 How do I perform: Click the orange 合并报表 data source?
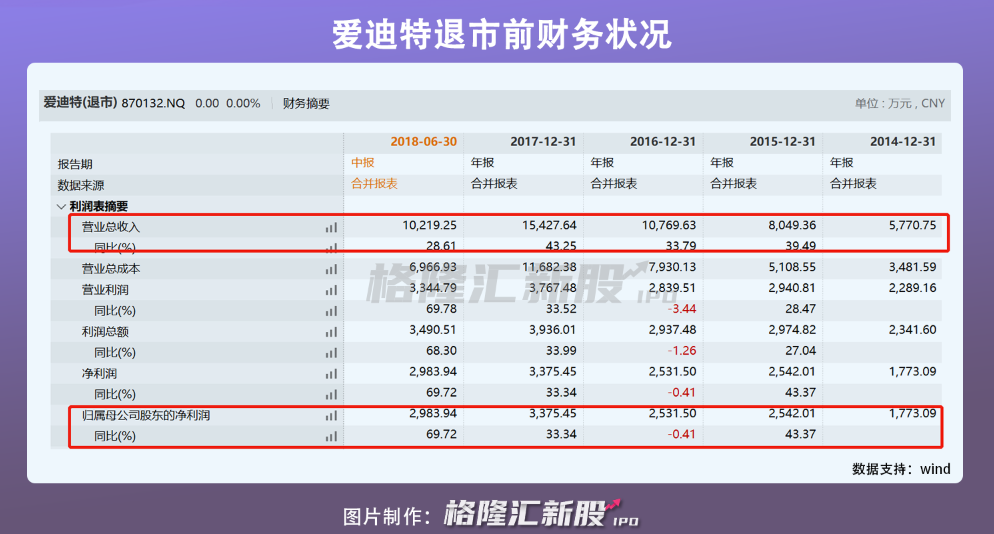point(375,184)
